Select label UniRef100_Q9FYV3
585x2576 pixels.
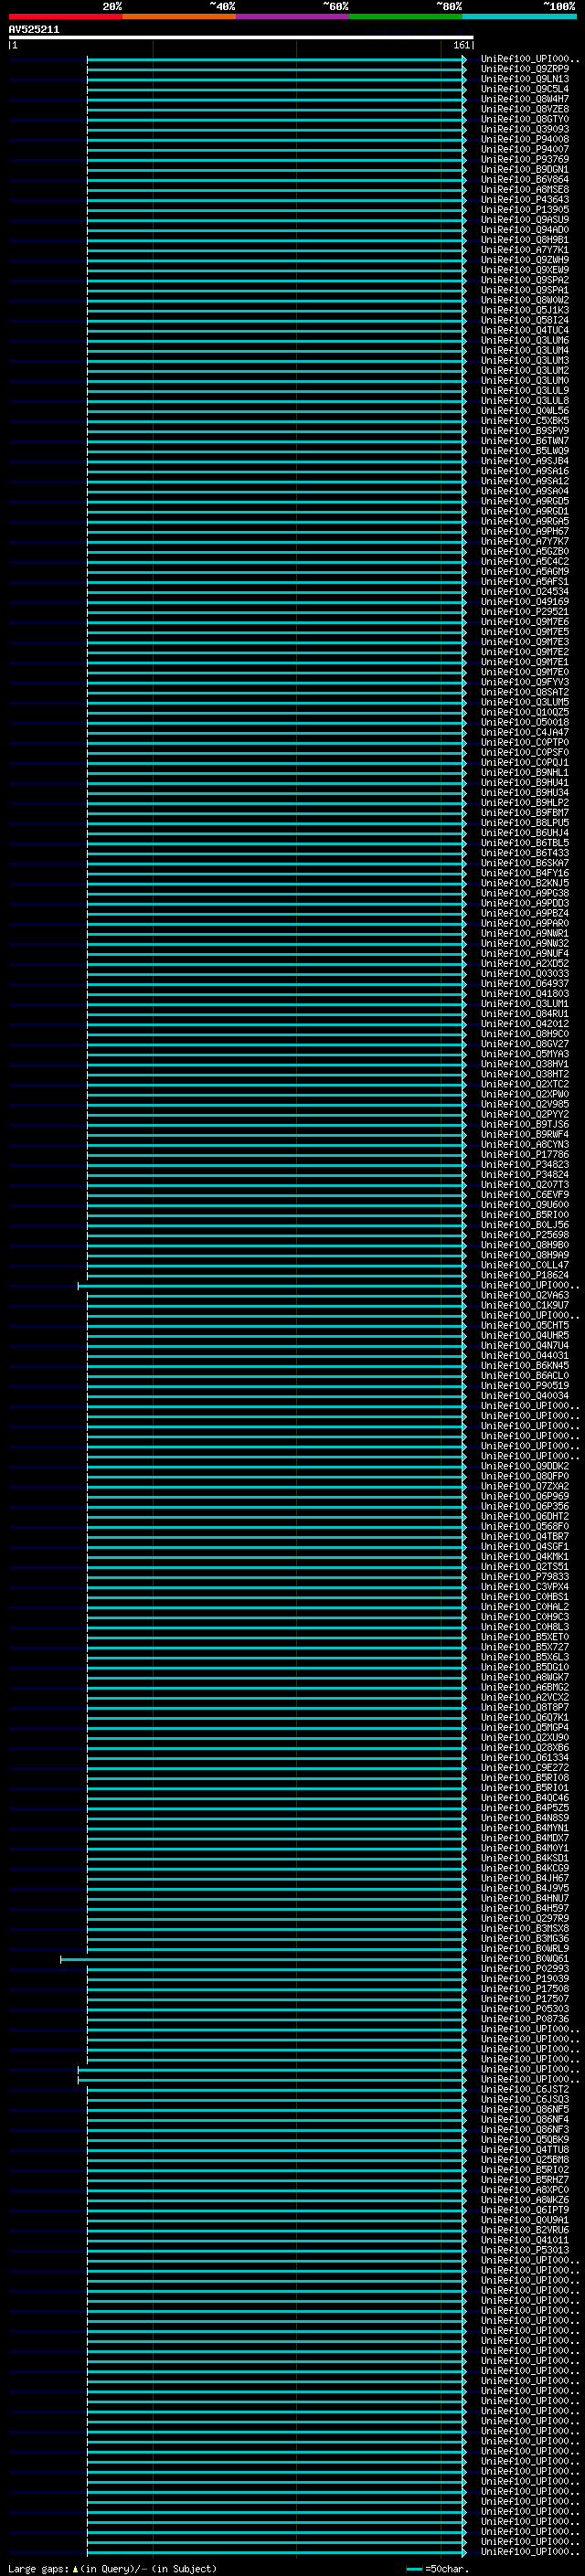tap(525, 682)
